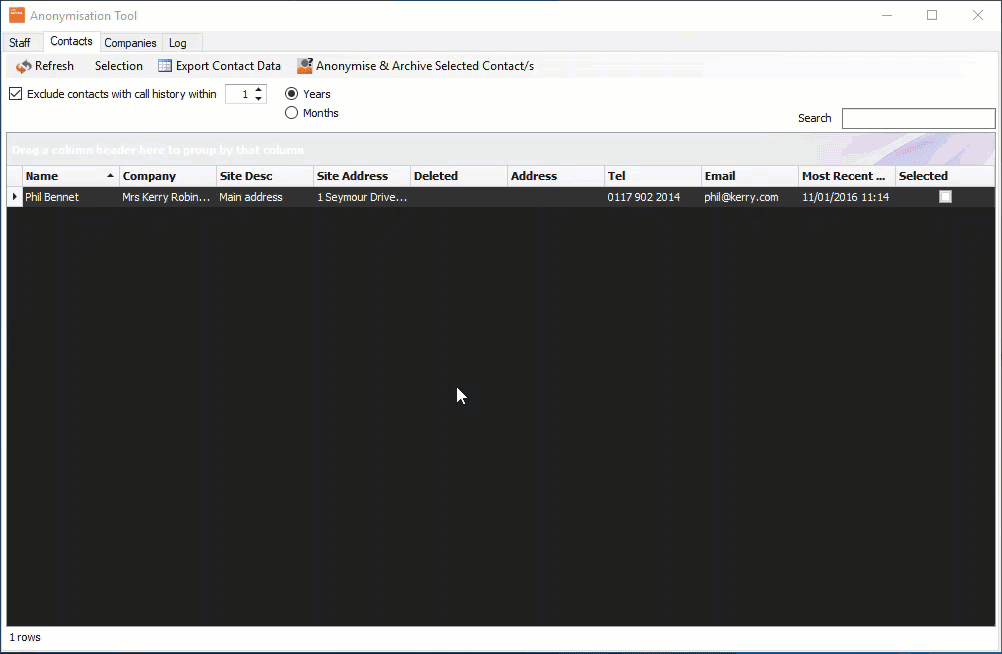The height and width of the screenshot is (654, 1002).
Task: Sort by the Site Desc column header
Action: 265,176
